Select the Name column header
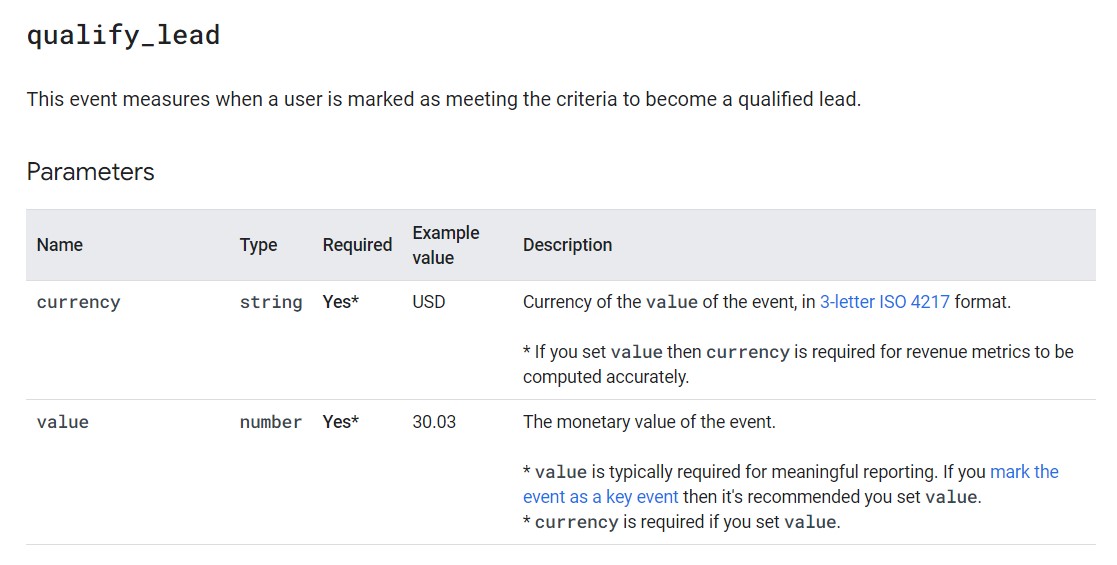This screenshot has height=565, width=1117. click(60, 245)
